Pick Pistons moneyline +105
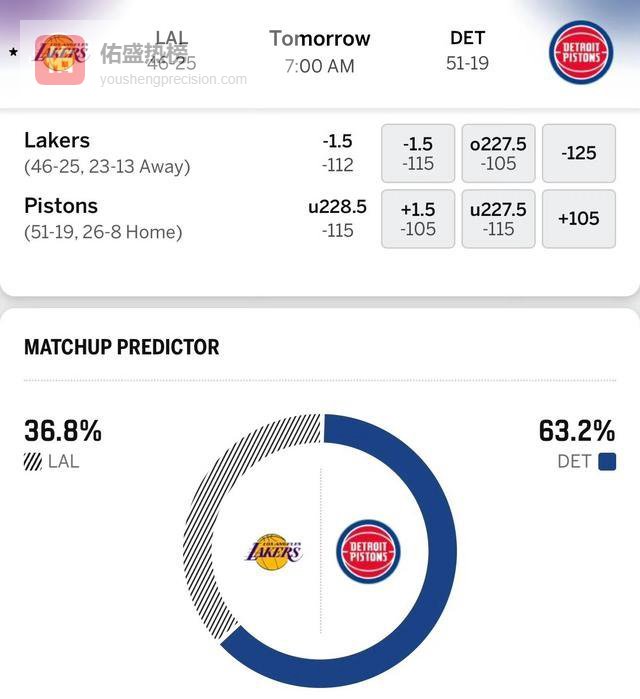This screenshot has width=640, height=699. coord(578,219)
